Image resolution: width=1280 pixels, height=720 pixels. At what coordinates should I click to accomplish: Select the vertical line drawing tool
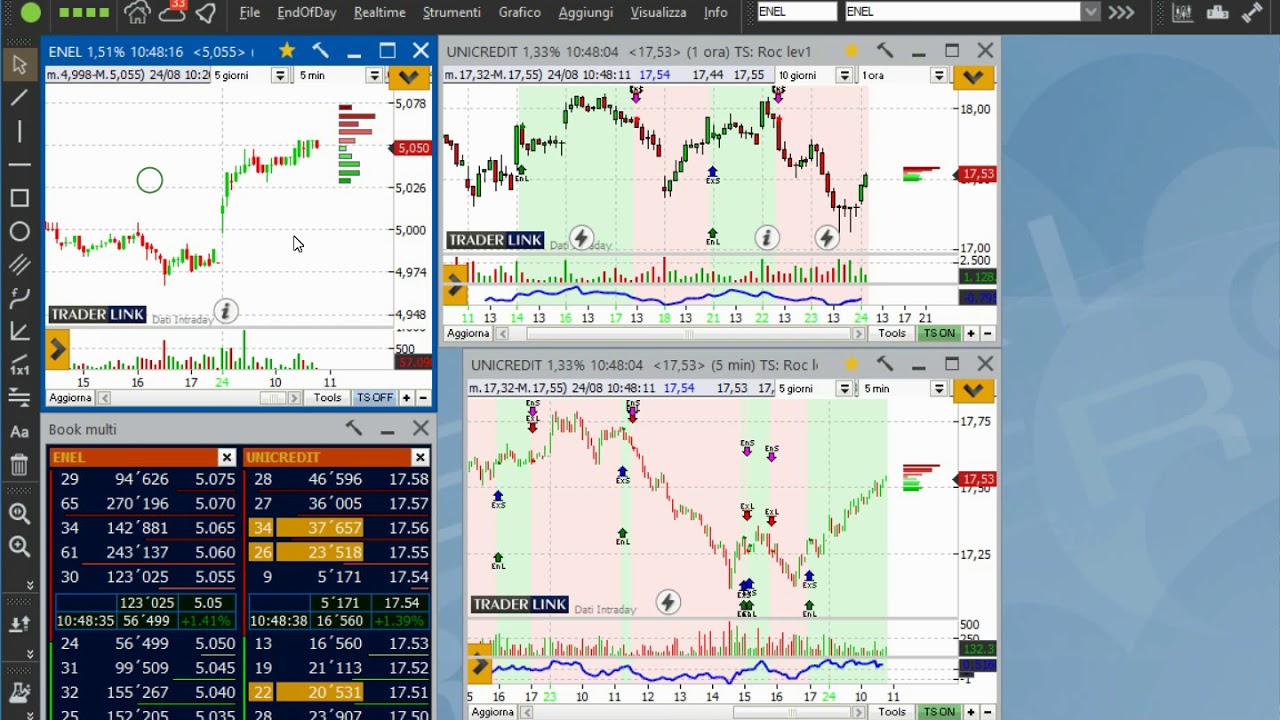(19, 131)
